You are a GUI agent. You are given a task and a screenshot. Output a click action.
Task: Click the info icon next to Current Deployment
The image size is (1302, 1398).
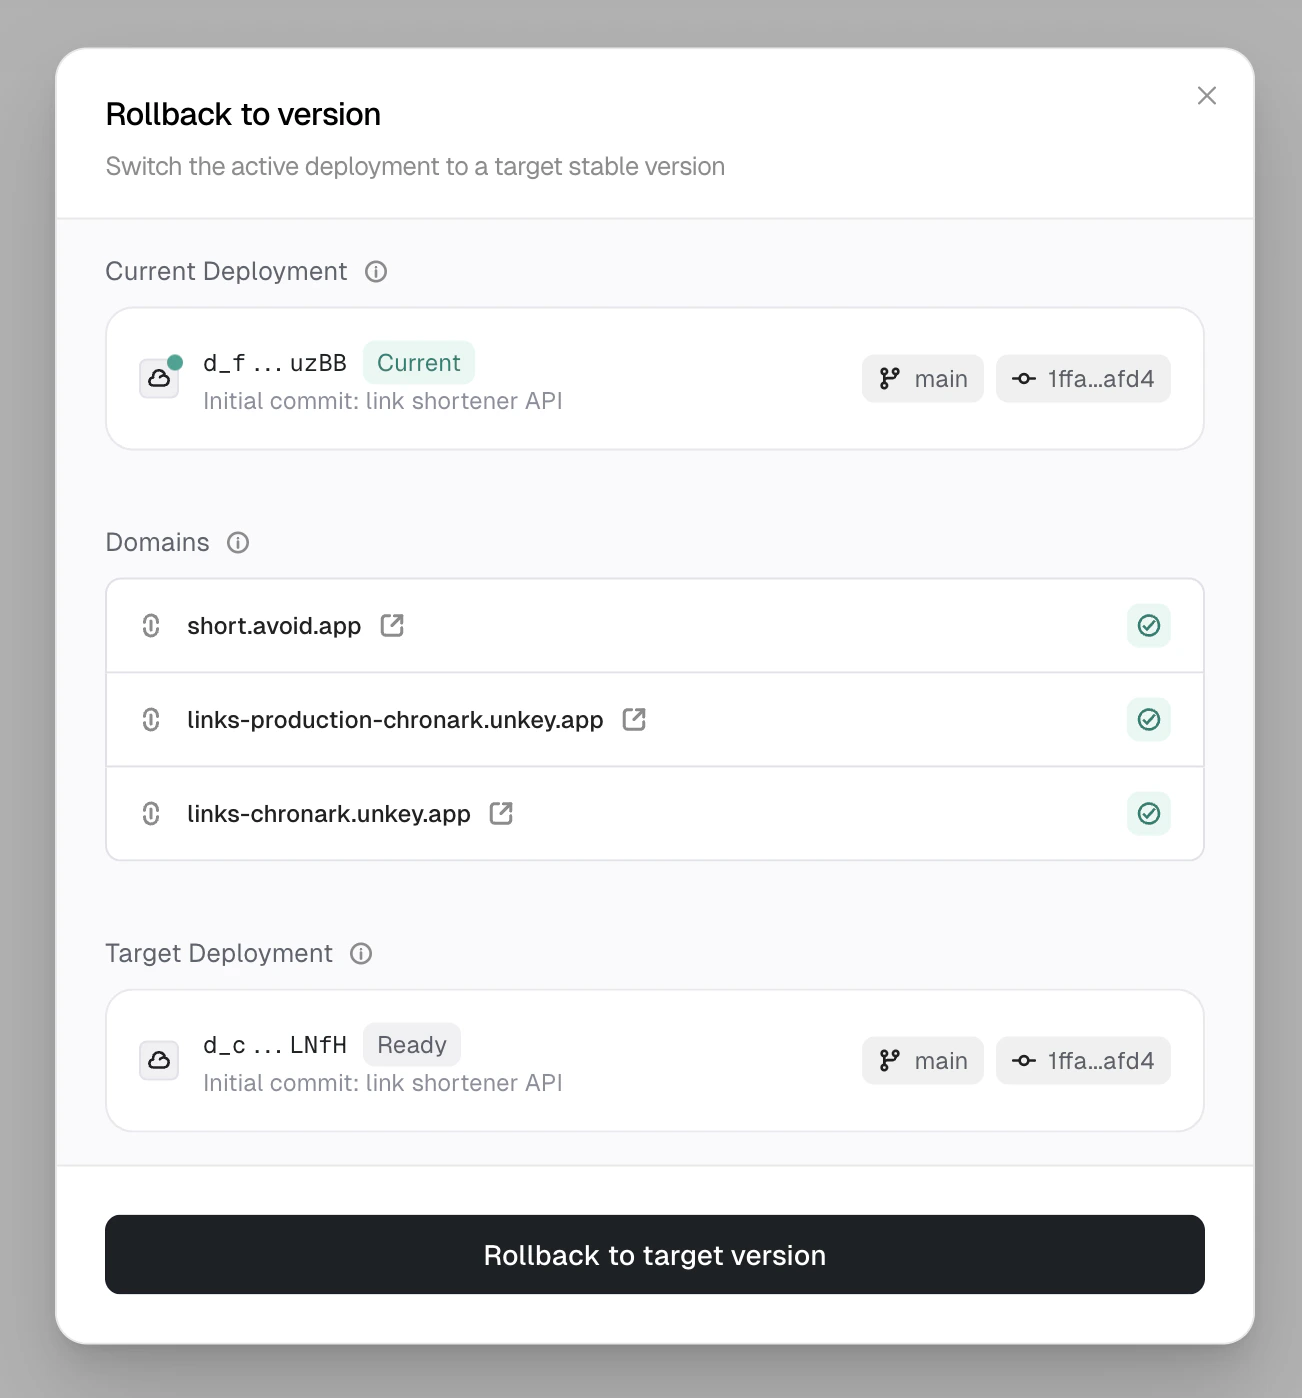pos(375,271)
